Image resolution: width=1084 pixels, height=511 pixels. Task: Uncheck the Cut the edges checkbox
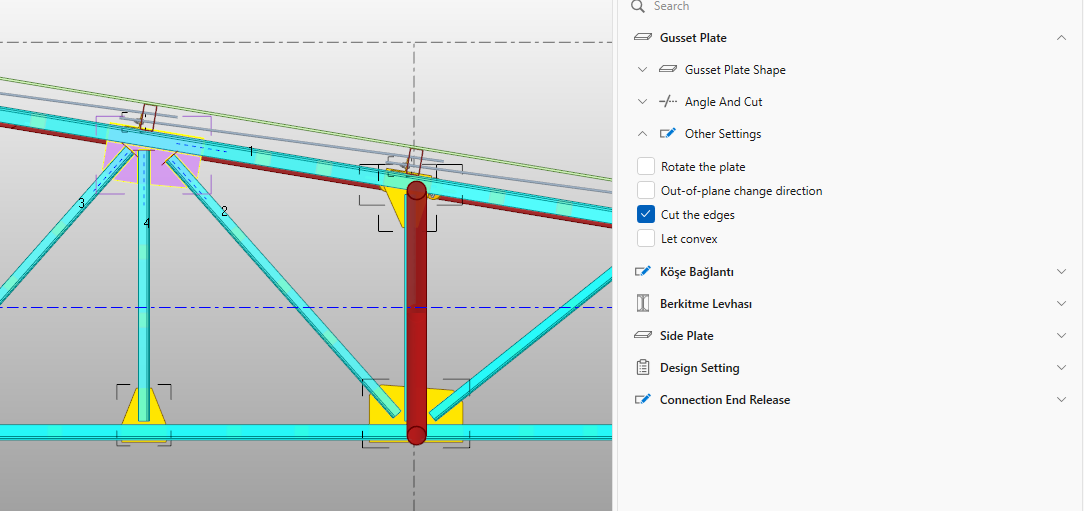(646, 215)
